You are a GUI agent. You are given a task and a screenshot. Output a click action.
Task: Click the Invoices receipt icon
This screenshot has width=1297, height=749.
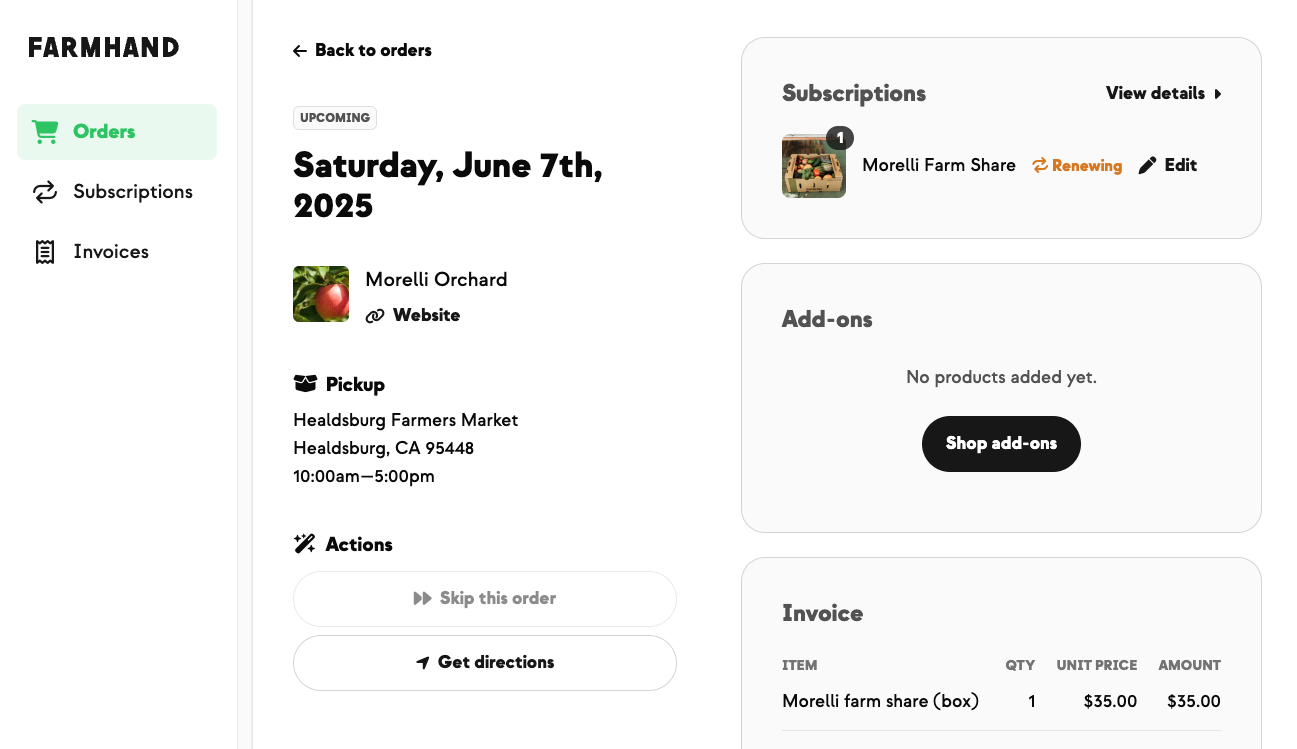[45, 252]
